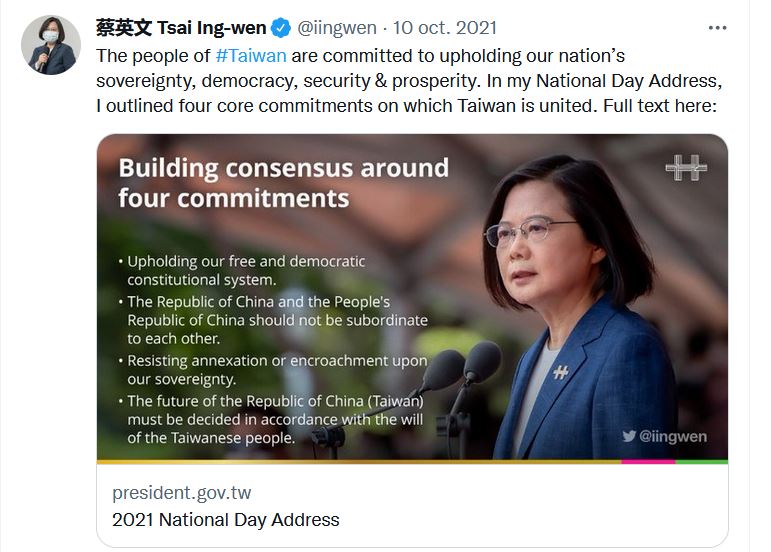The image size is (771, 552).
Task: Click the hash-shaped pin on the blue jacket
Action: coord(560,372)
